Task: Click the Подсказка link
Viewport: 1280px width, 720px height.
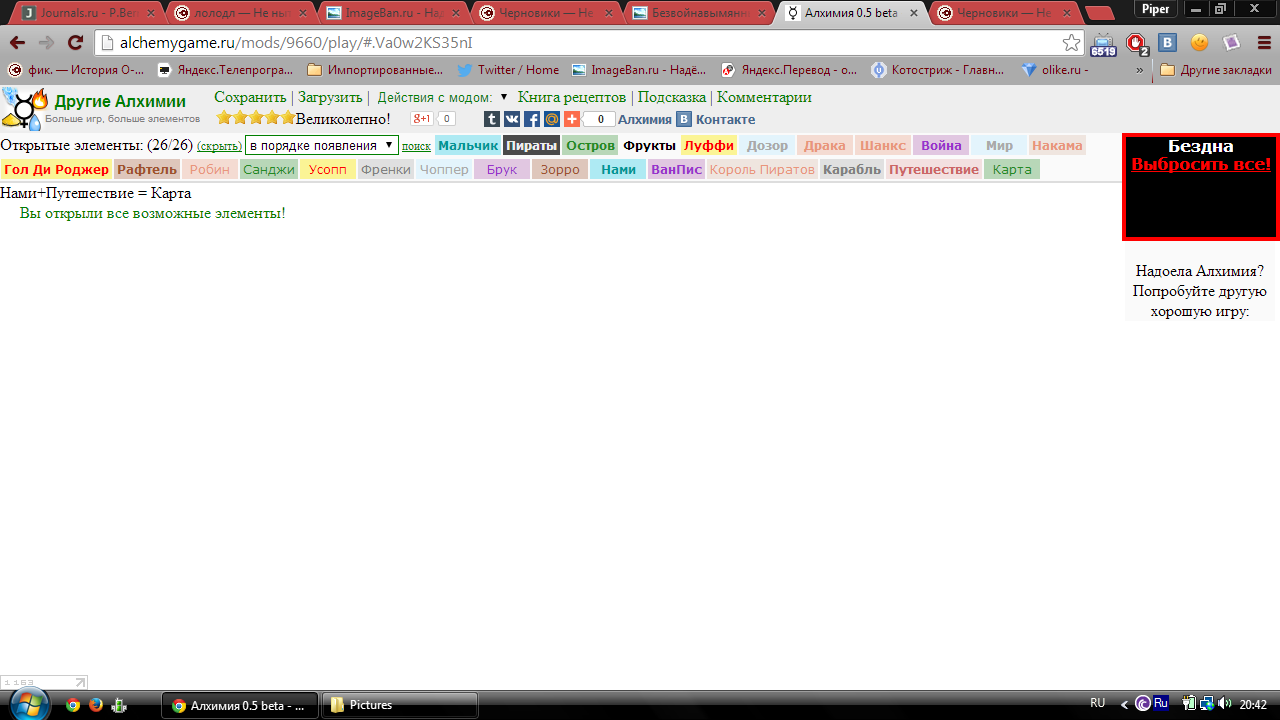Action: tap(672, 97)
